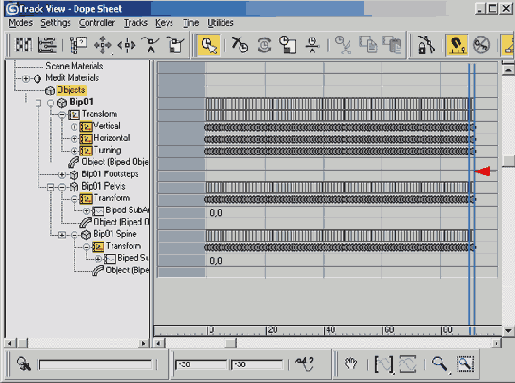Select Scene Materials in the tree
515x383 pixels.
tap(74, 66)
